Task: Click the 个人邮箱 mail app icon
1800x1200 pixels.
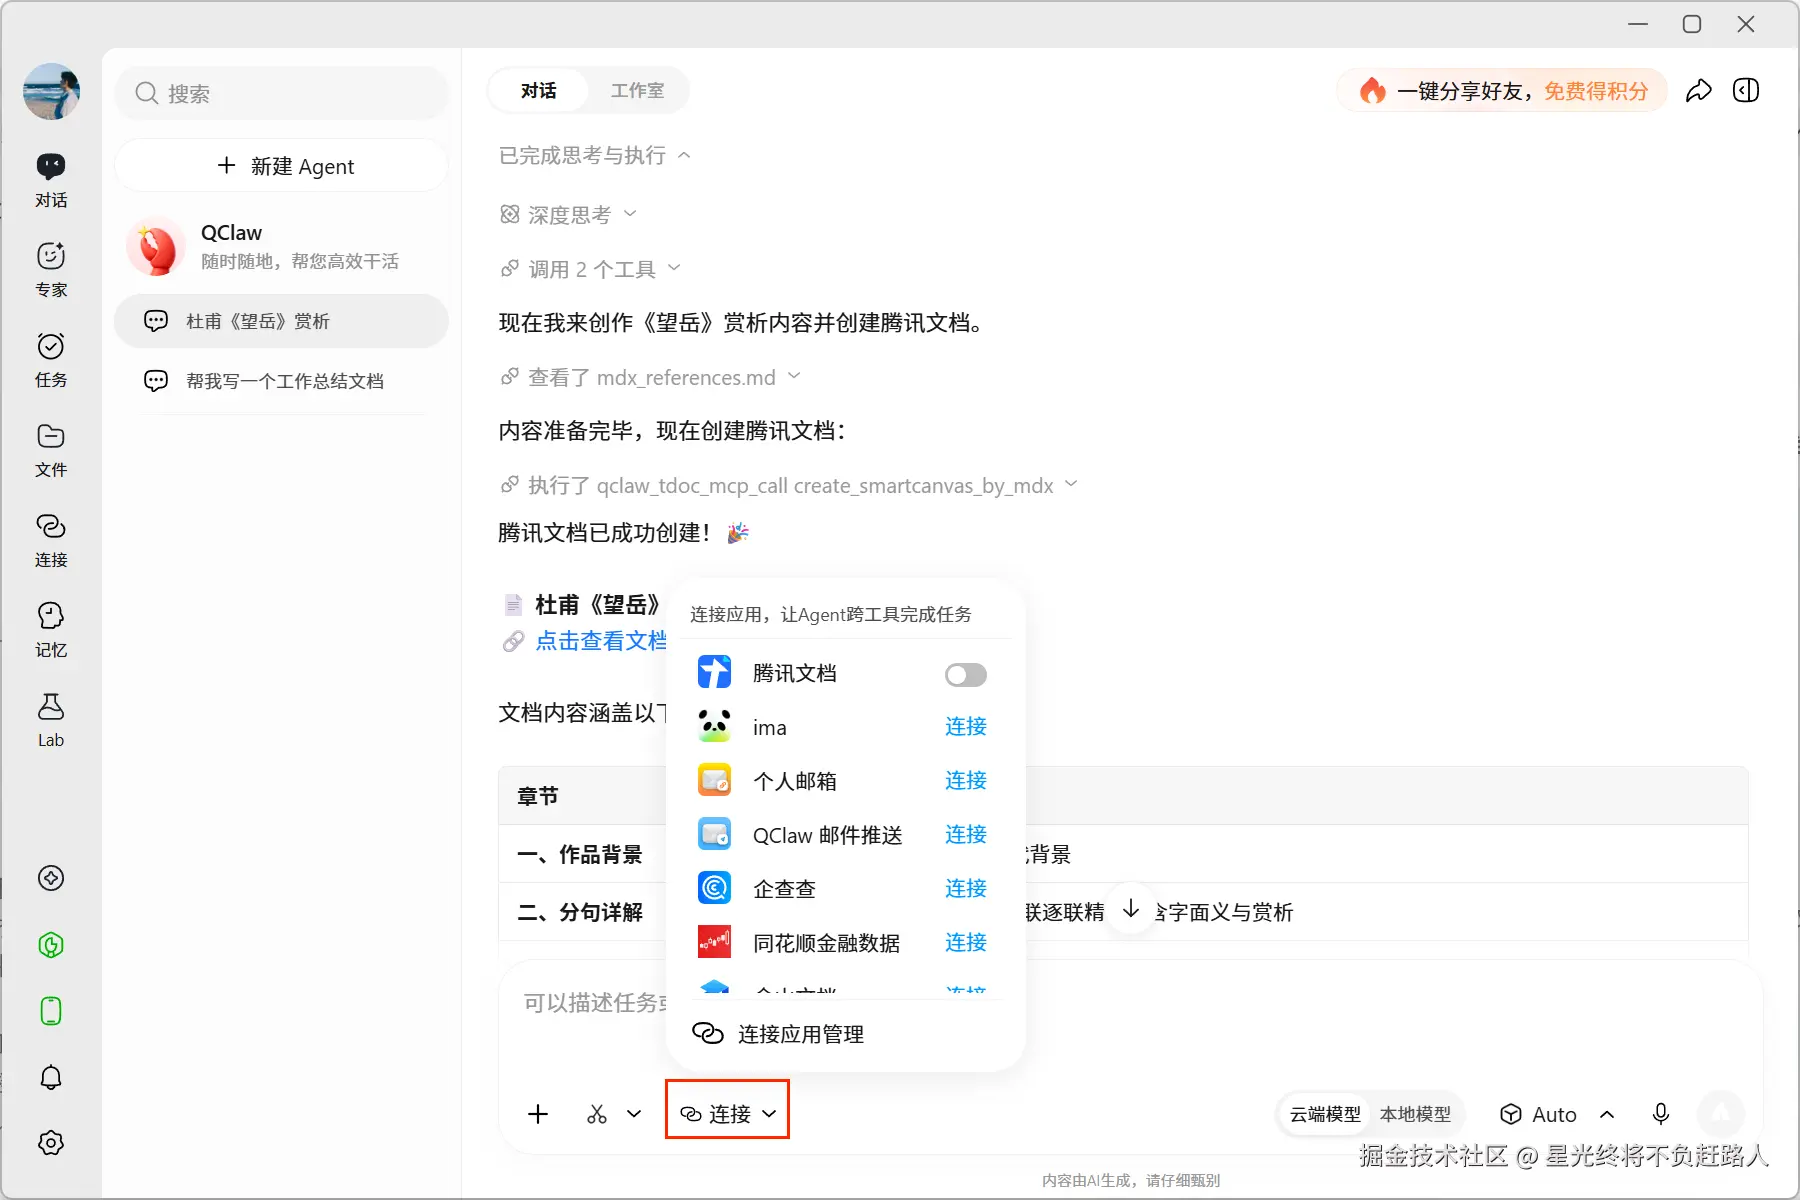Action: 714,780
